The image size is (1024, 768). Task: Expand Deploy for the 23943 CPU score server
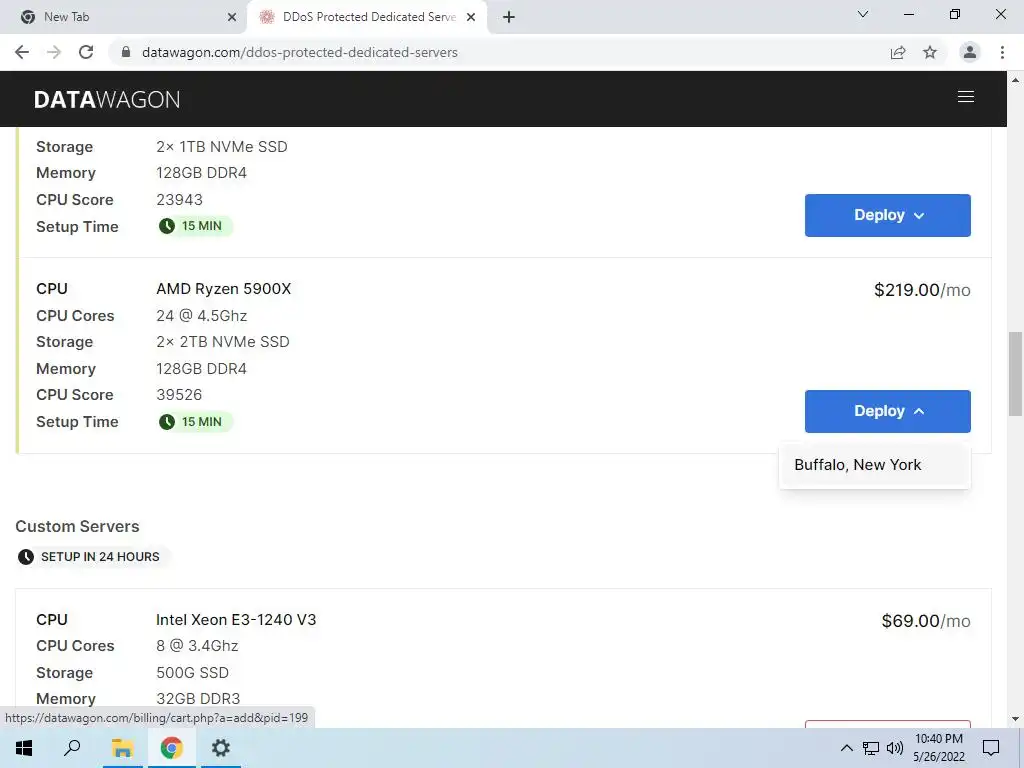(888, 216)
